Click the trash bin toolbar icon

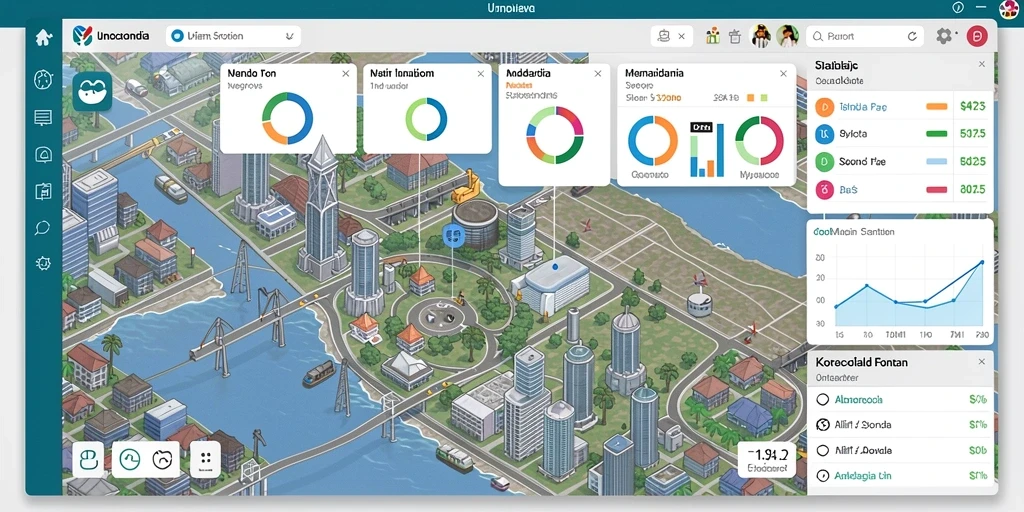click(735, 37)
